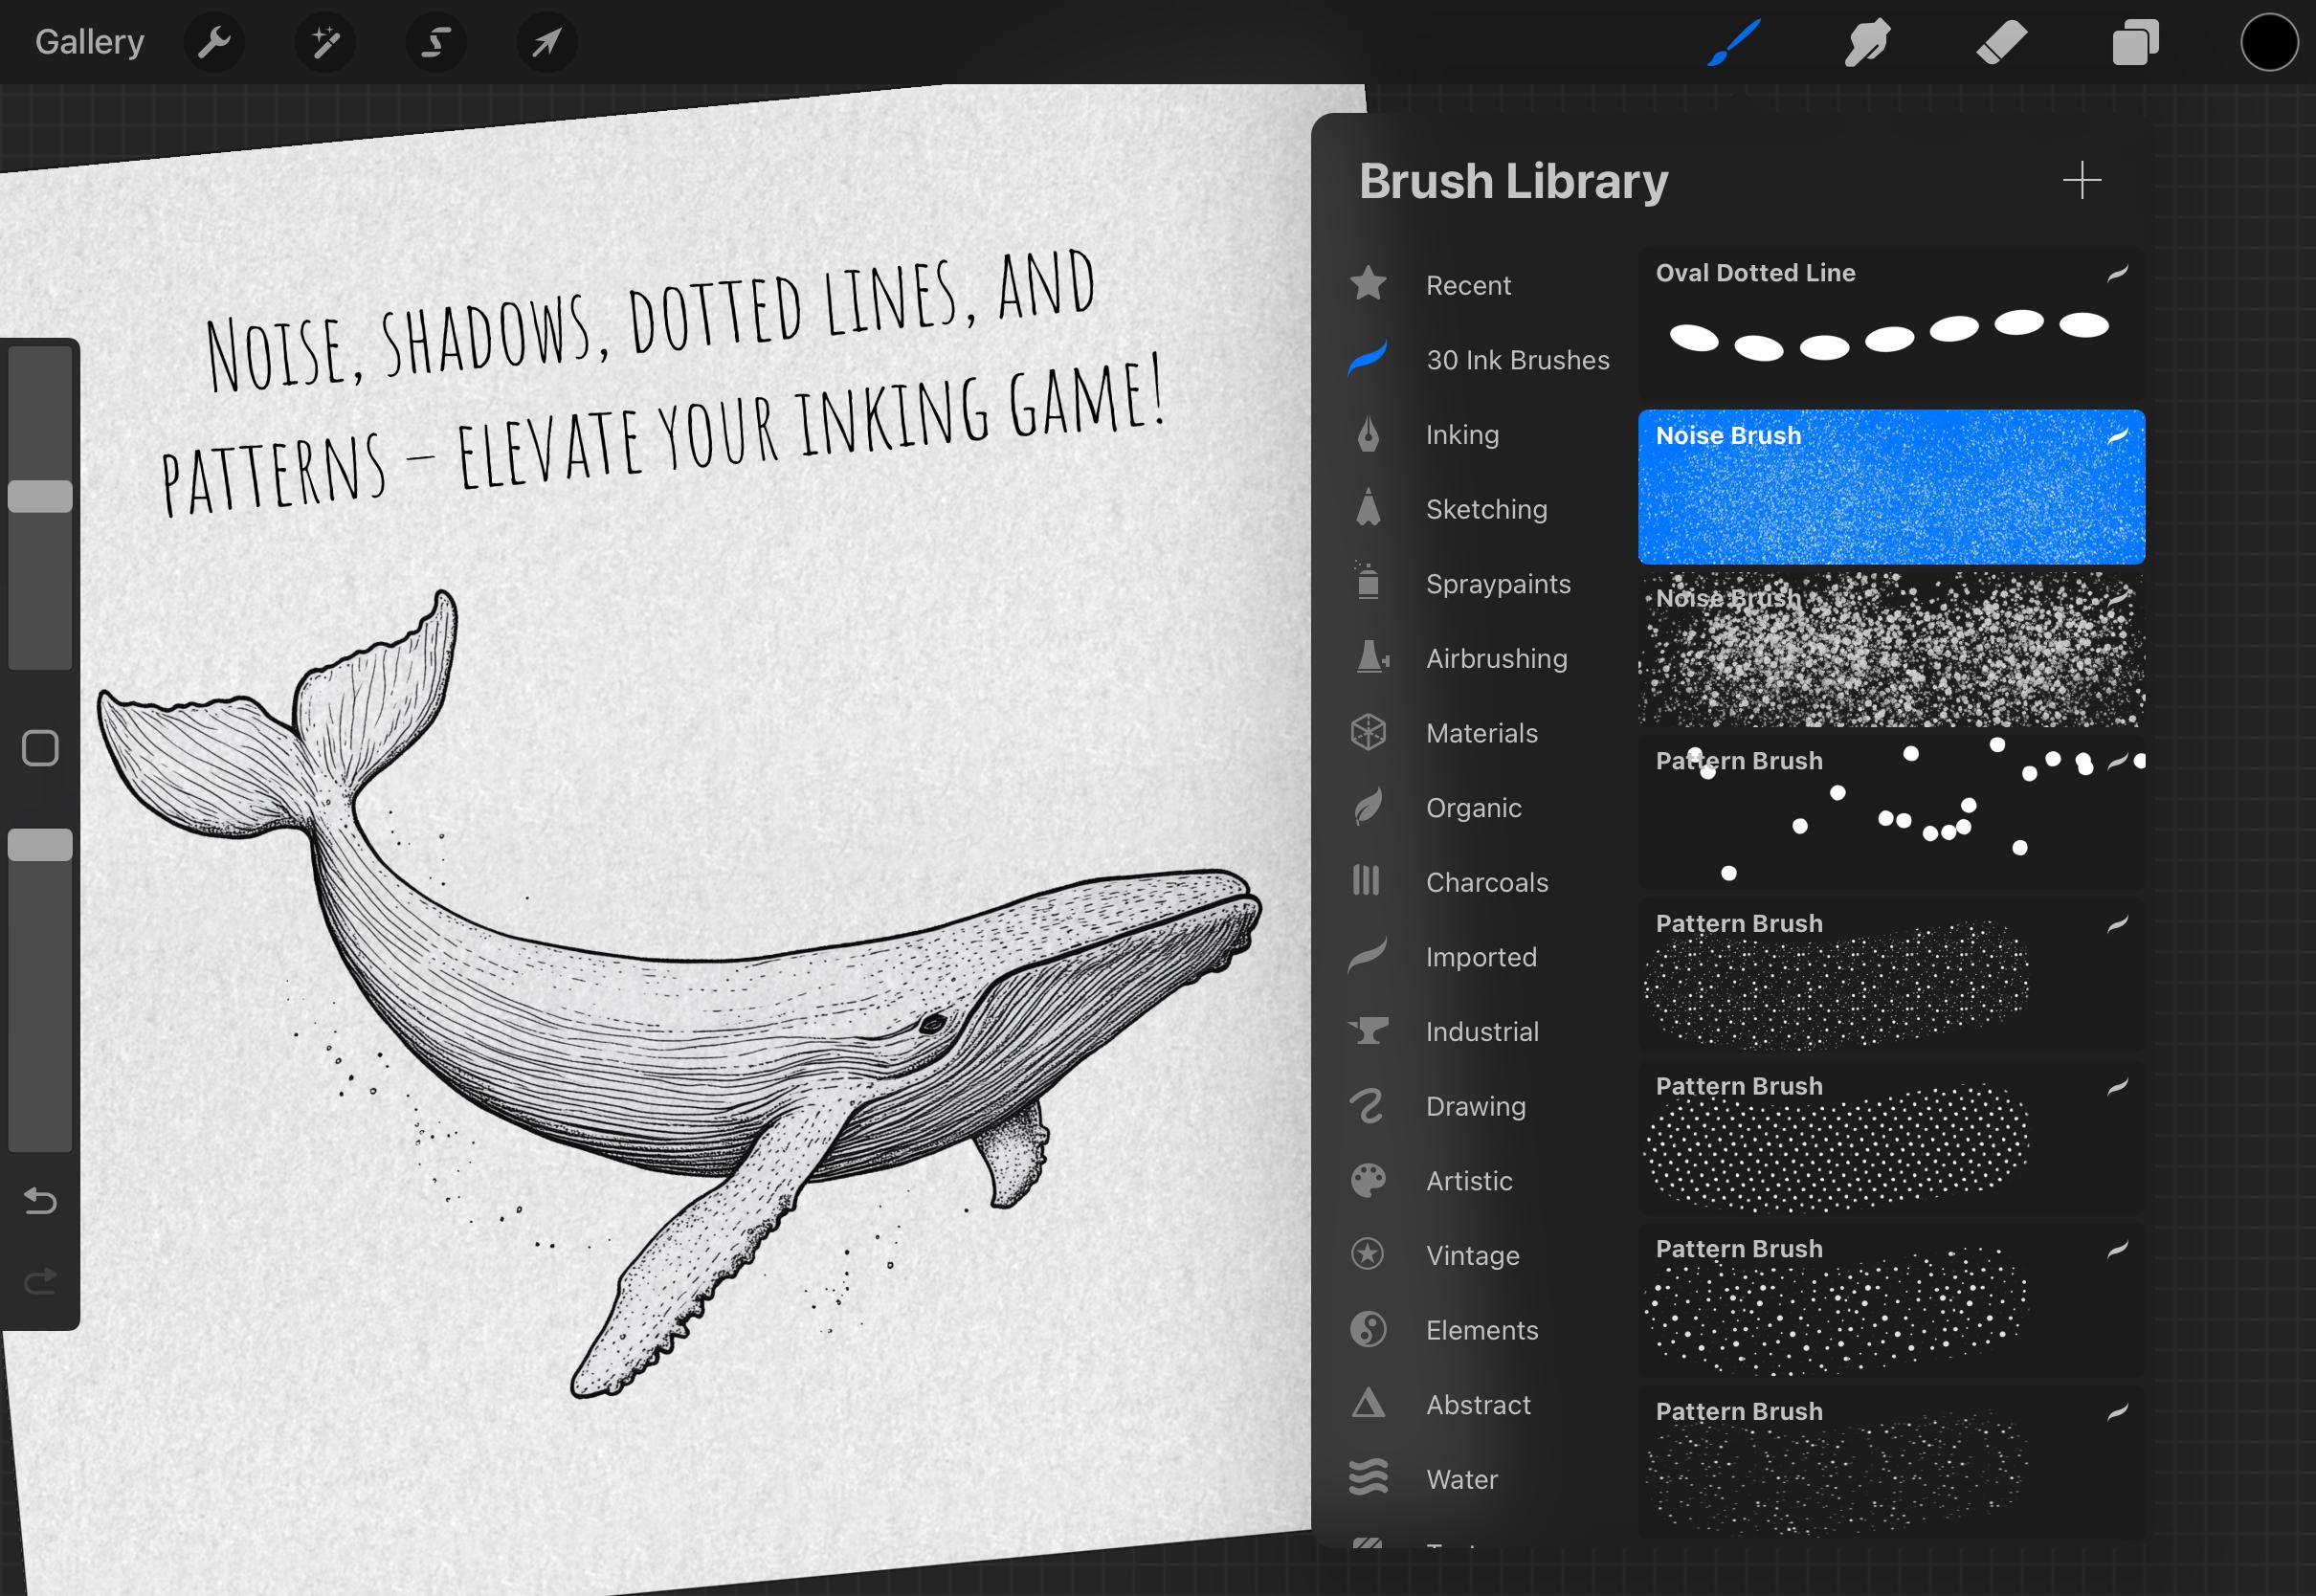The height and width of the screenshot is (1596, 2316).
Task: Open the Layers panel icon
Action: (x=2135, y=42)
